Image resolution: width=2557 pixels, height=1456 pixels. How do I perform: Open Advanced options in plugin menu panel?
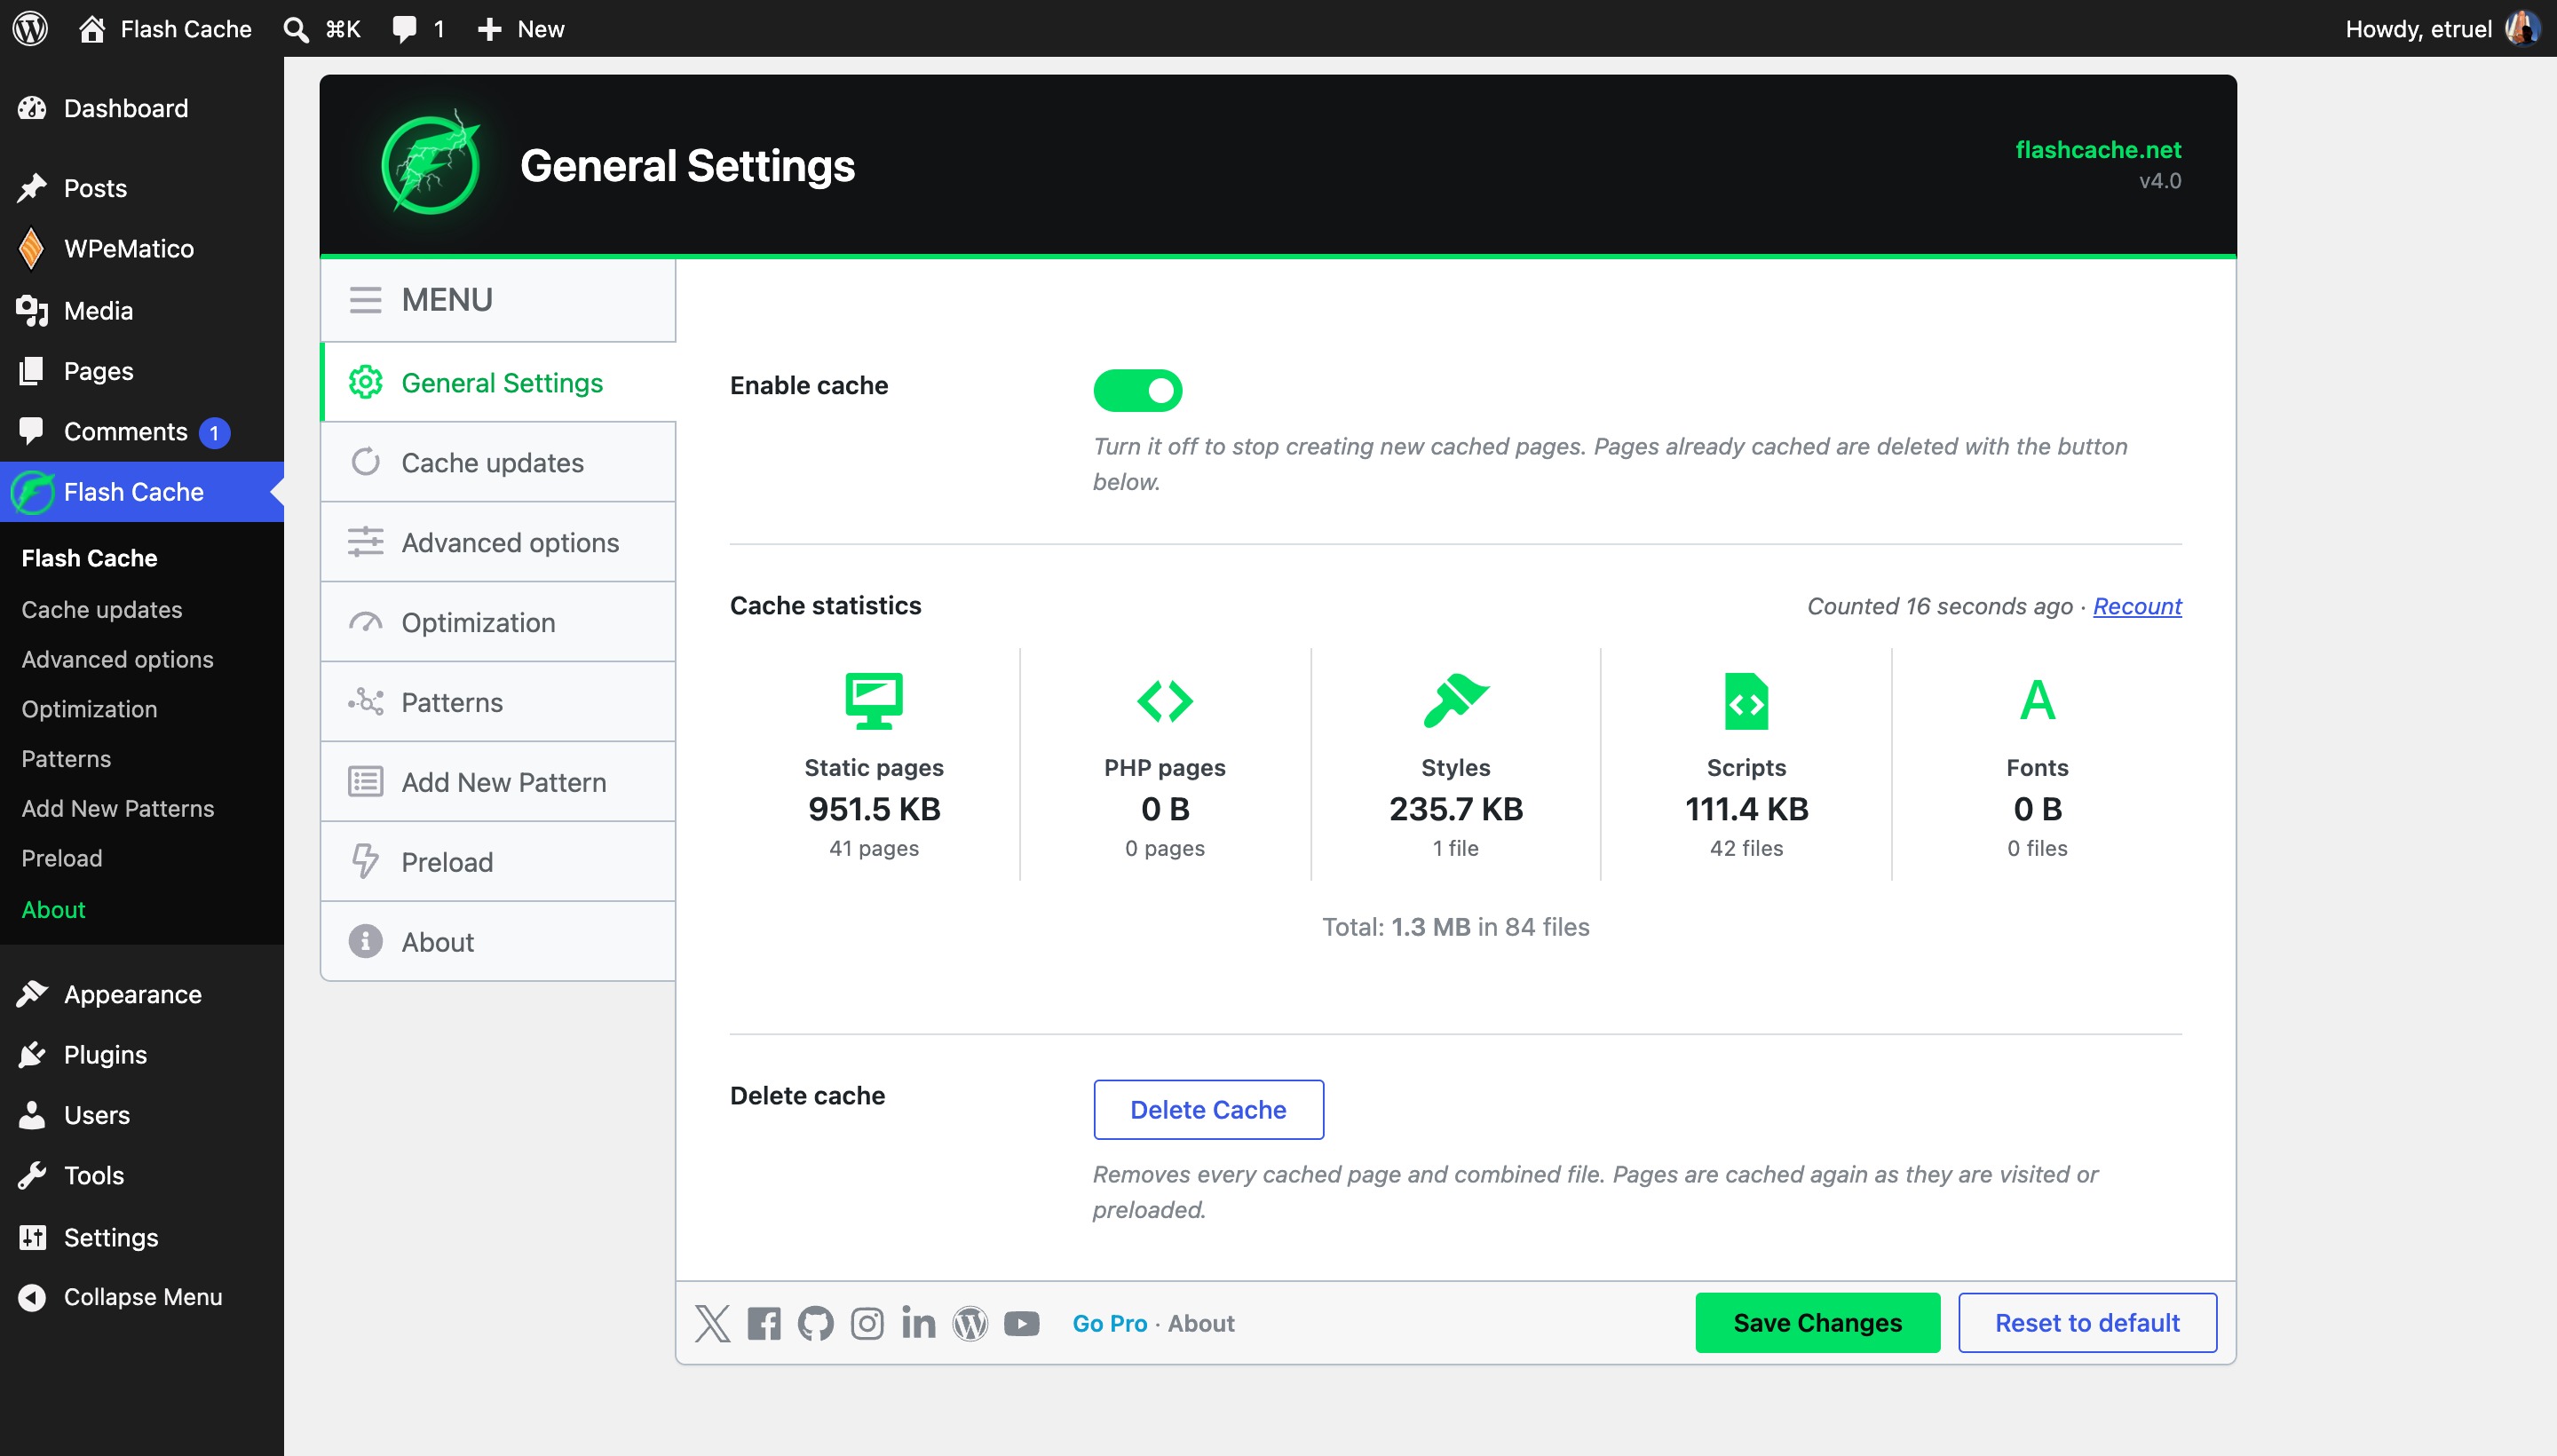tap(498, 542)
